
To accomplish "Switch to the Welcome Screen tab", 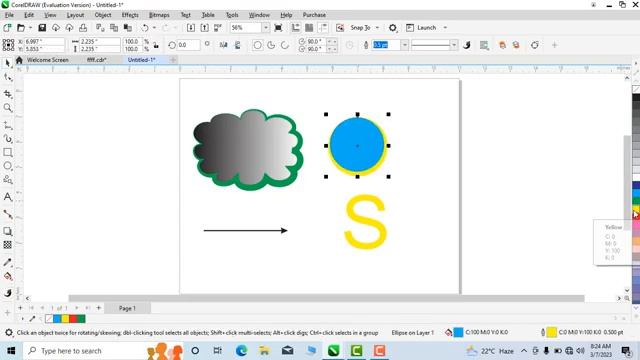I will tap(47, 60).
